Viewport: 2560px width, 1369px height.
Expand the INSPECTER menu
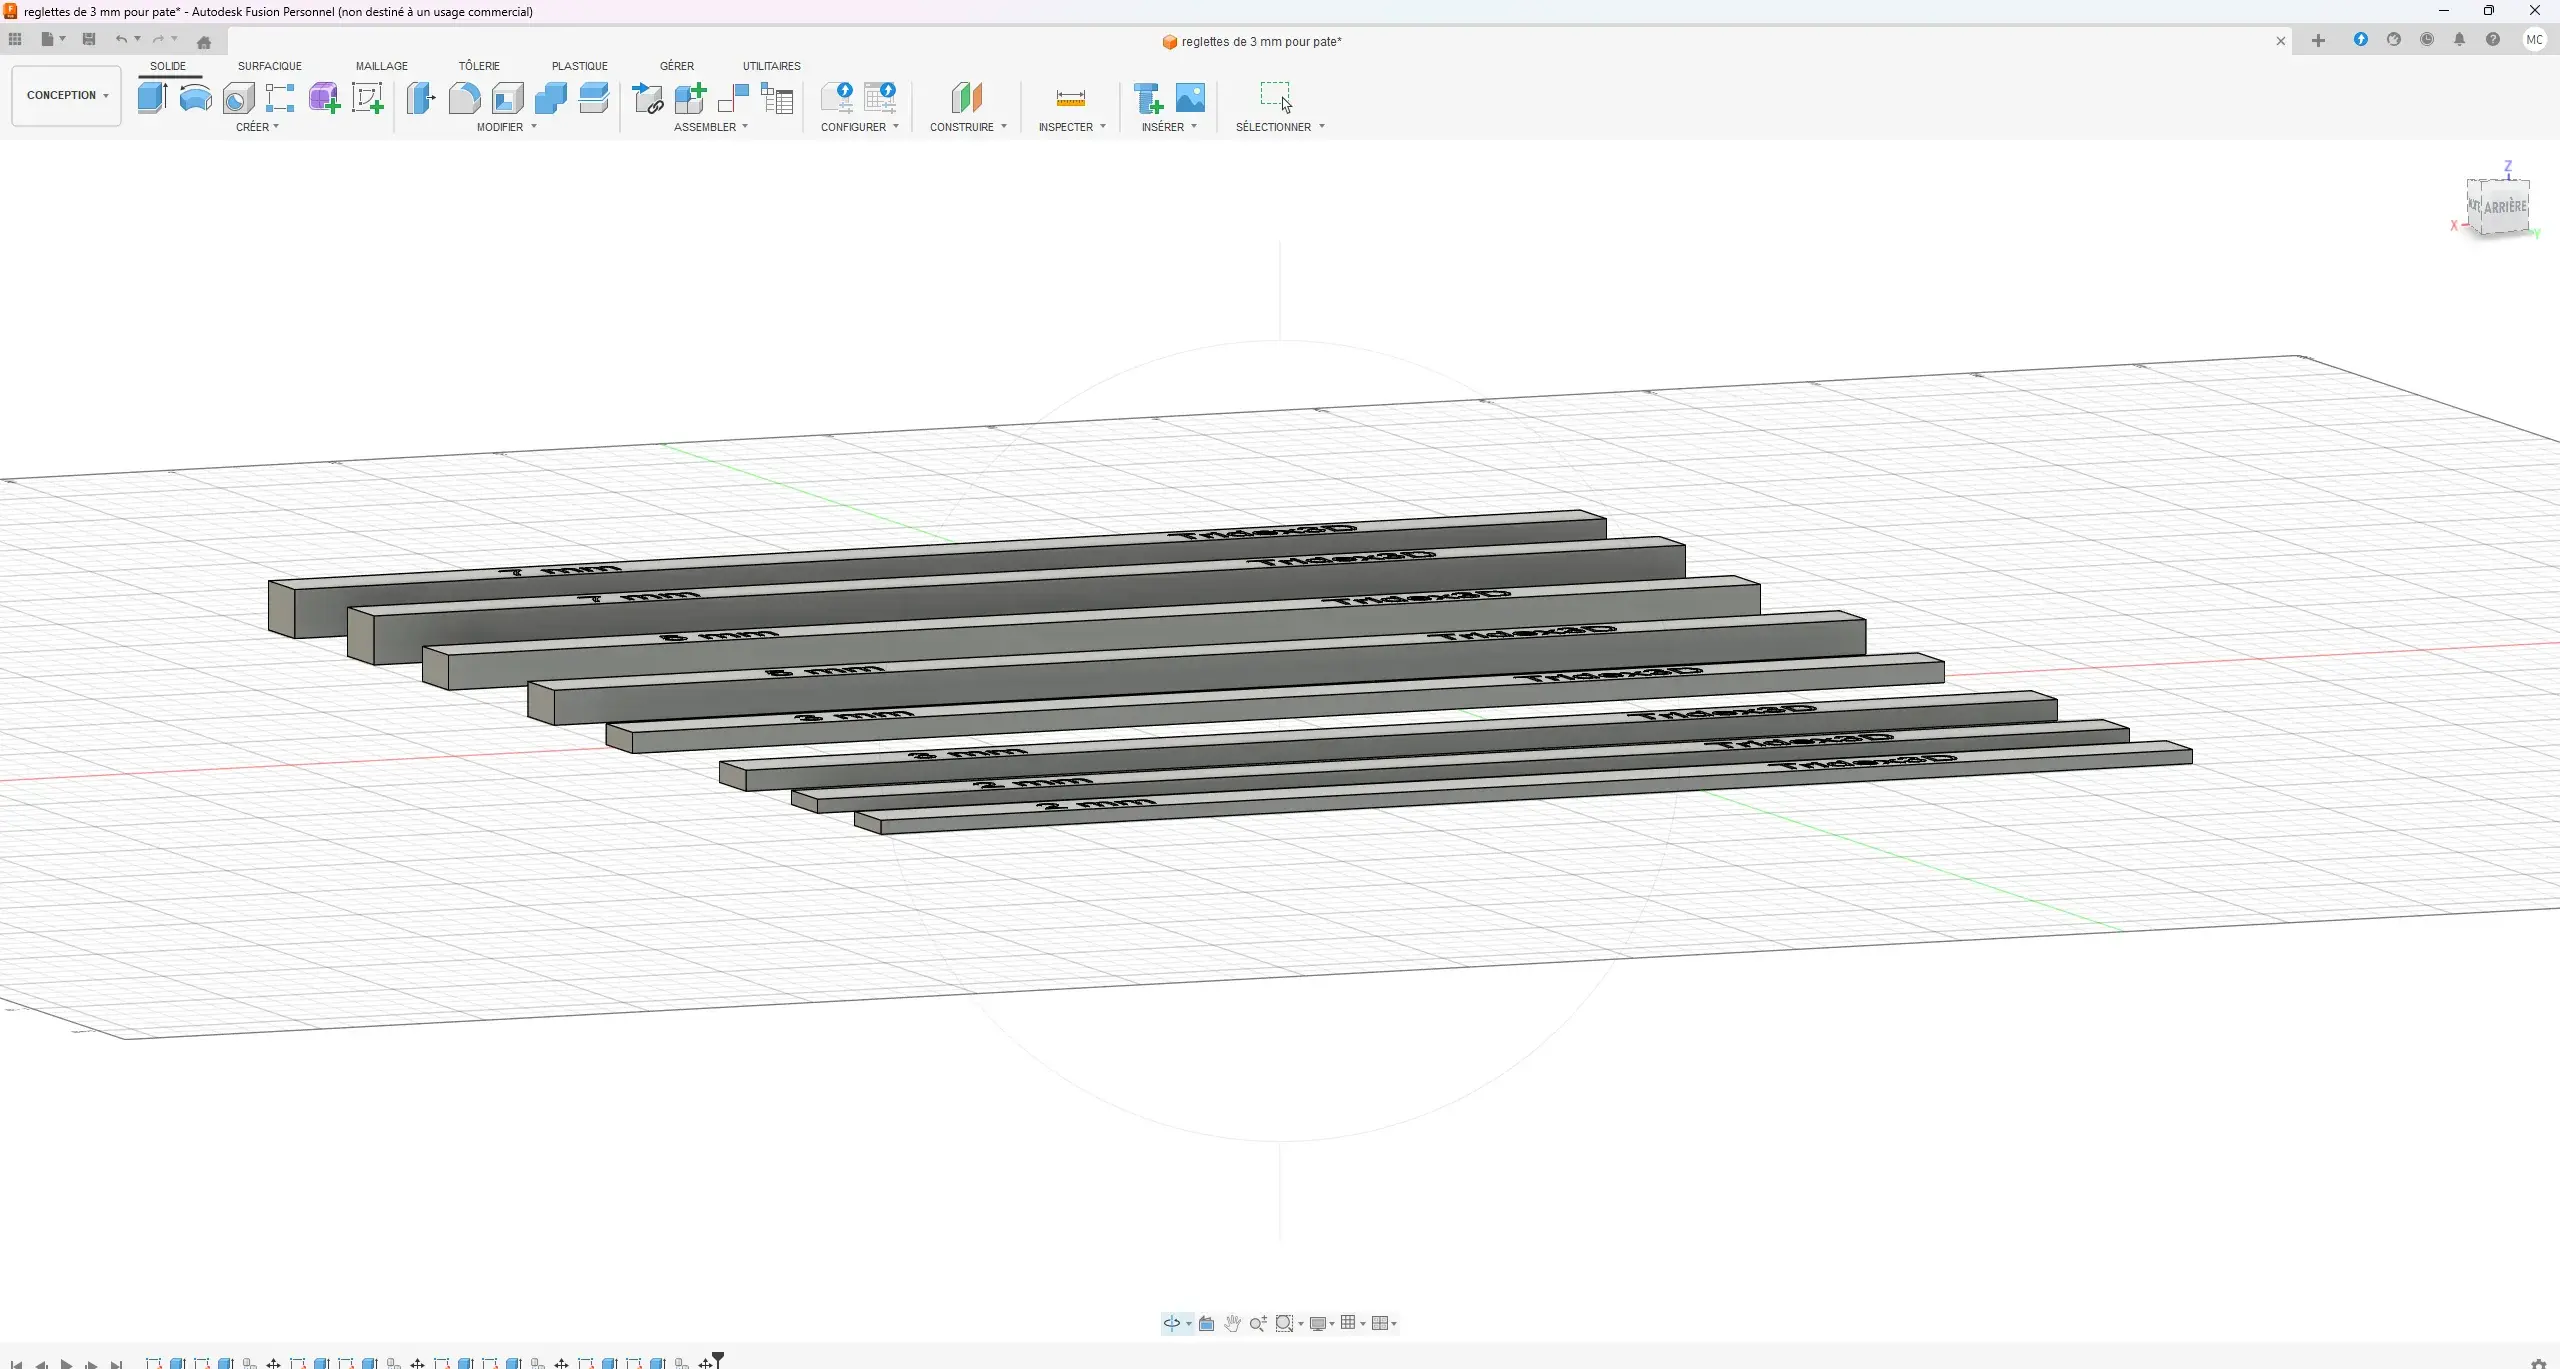pos(1072,127)
